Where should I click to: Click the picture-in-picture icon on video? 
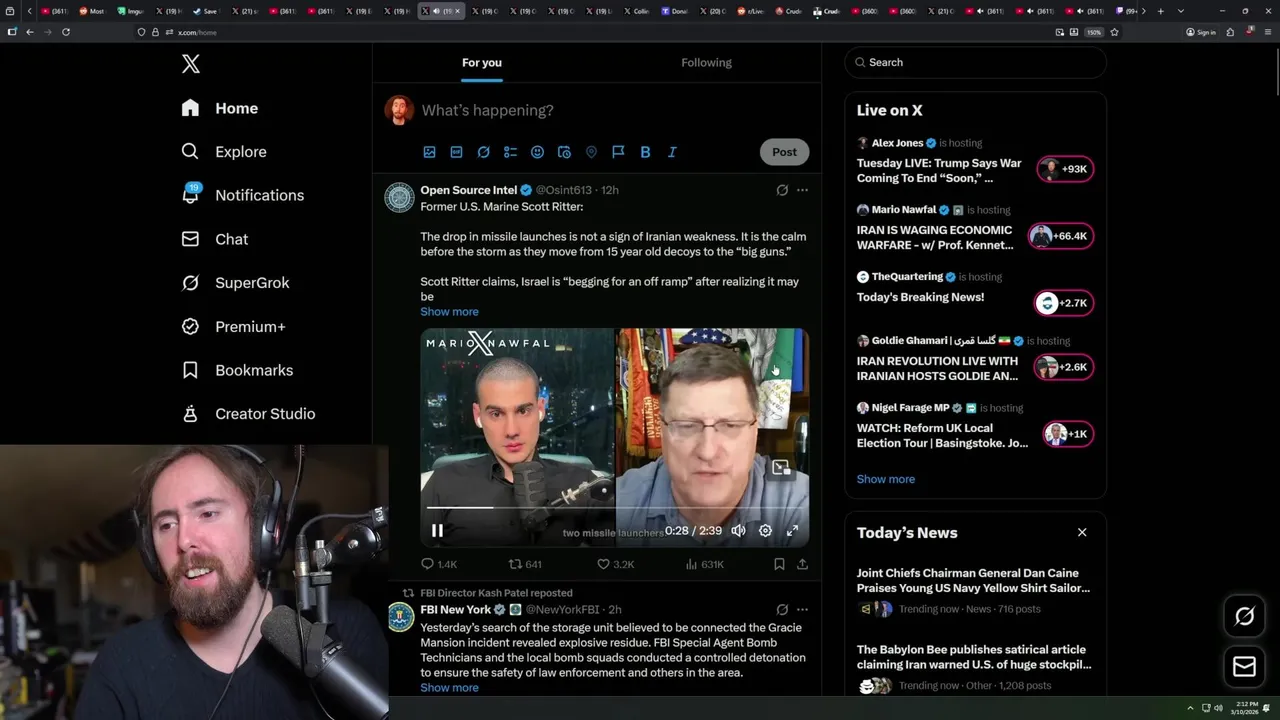tap(781, 467)
